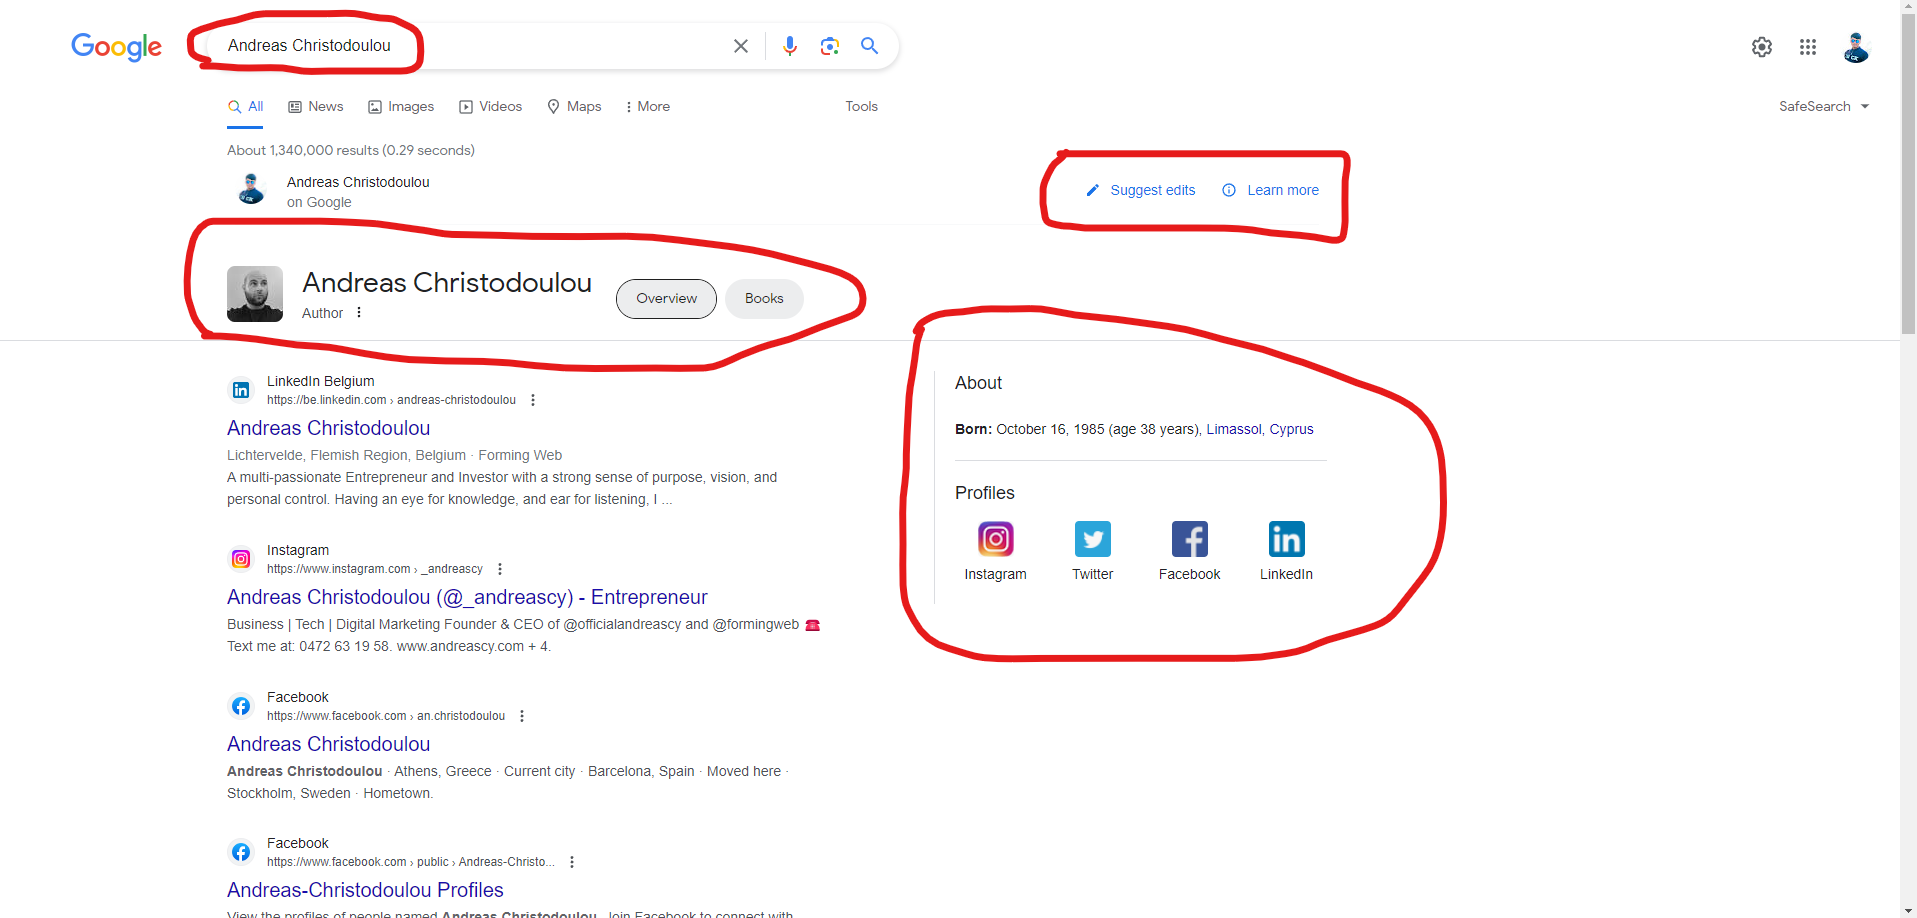Click favicon of Facebook public profiles result
1917x918 pixels.
pos(241,852)
